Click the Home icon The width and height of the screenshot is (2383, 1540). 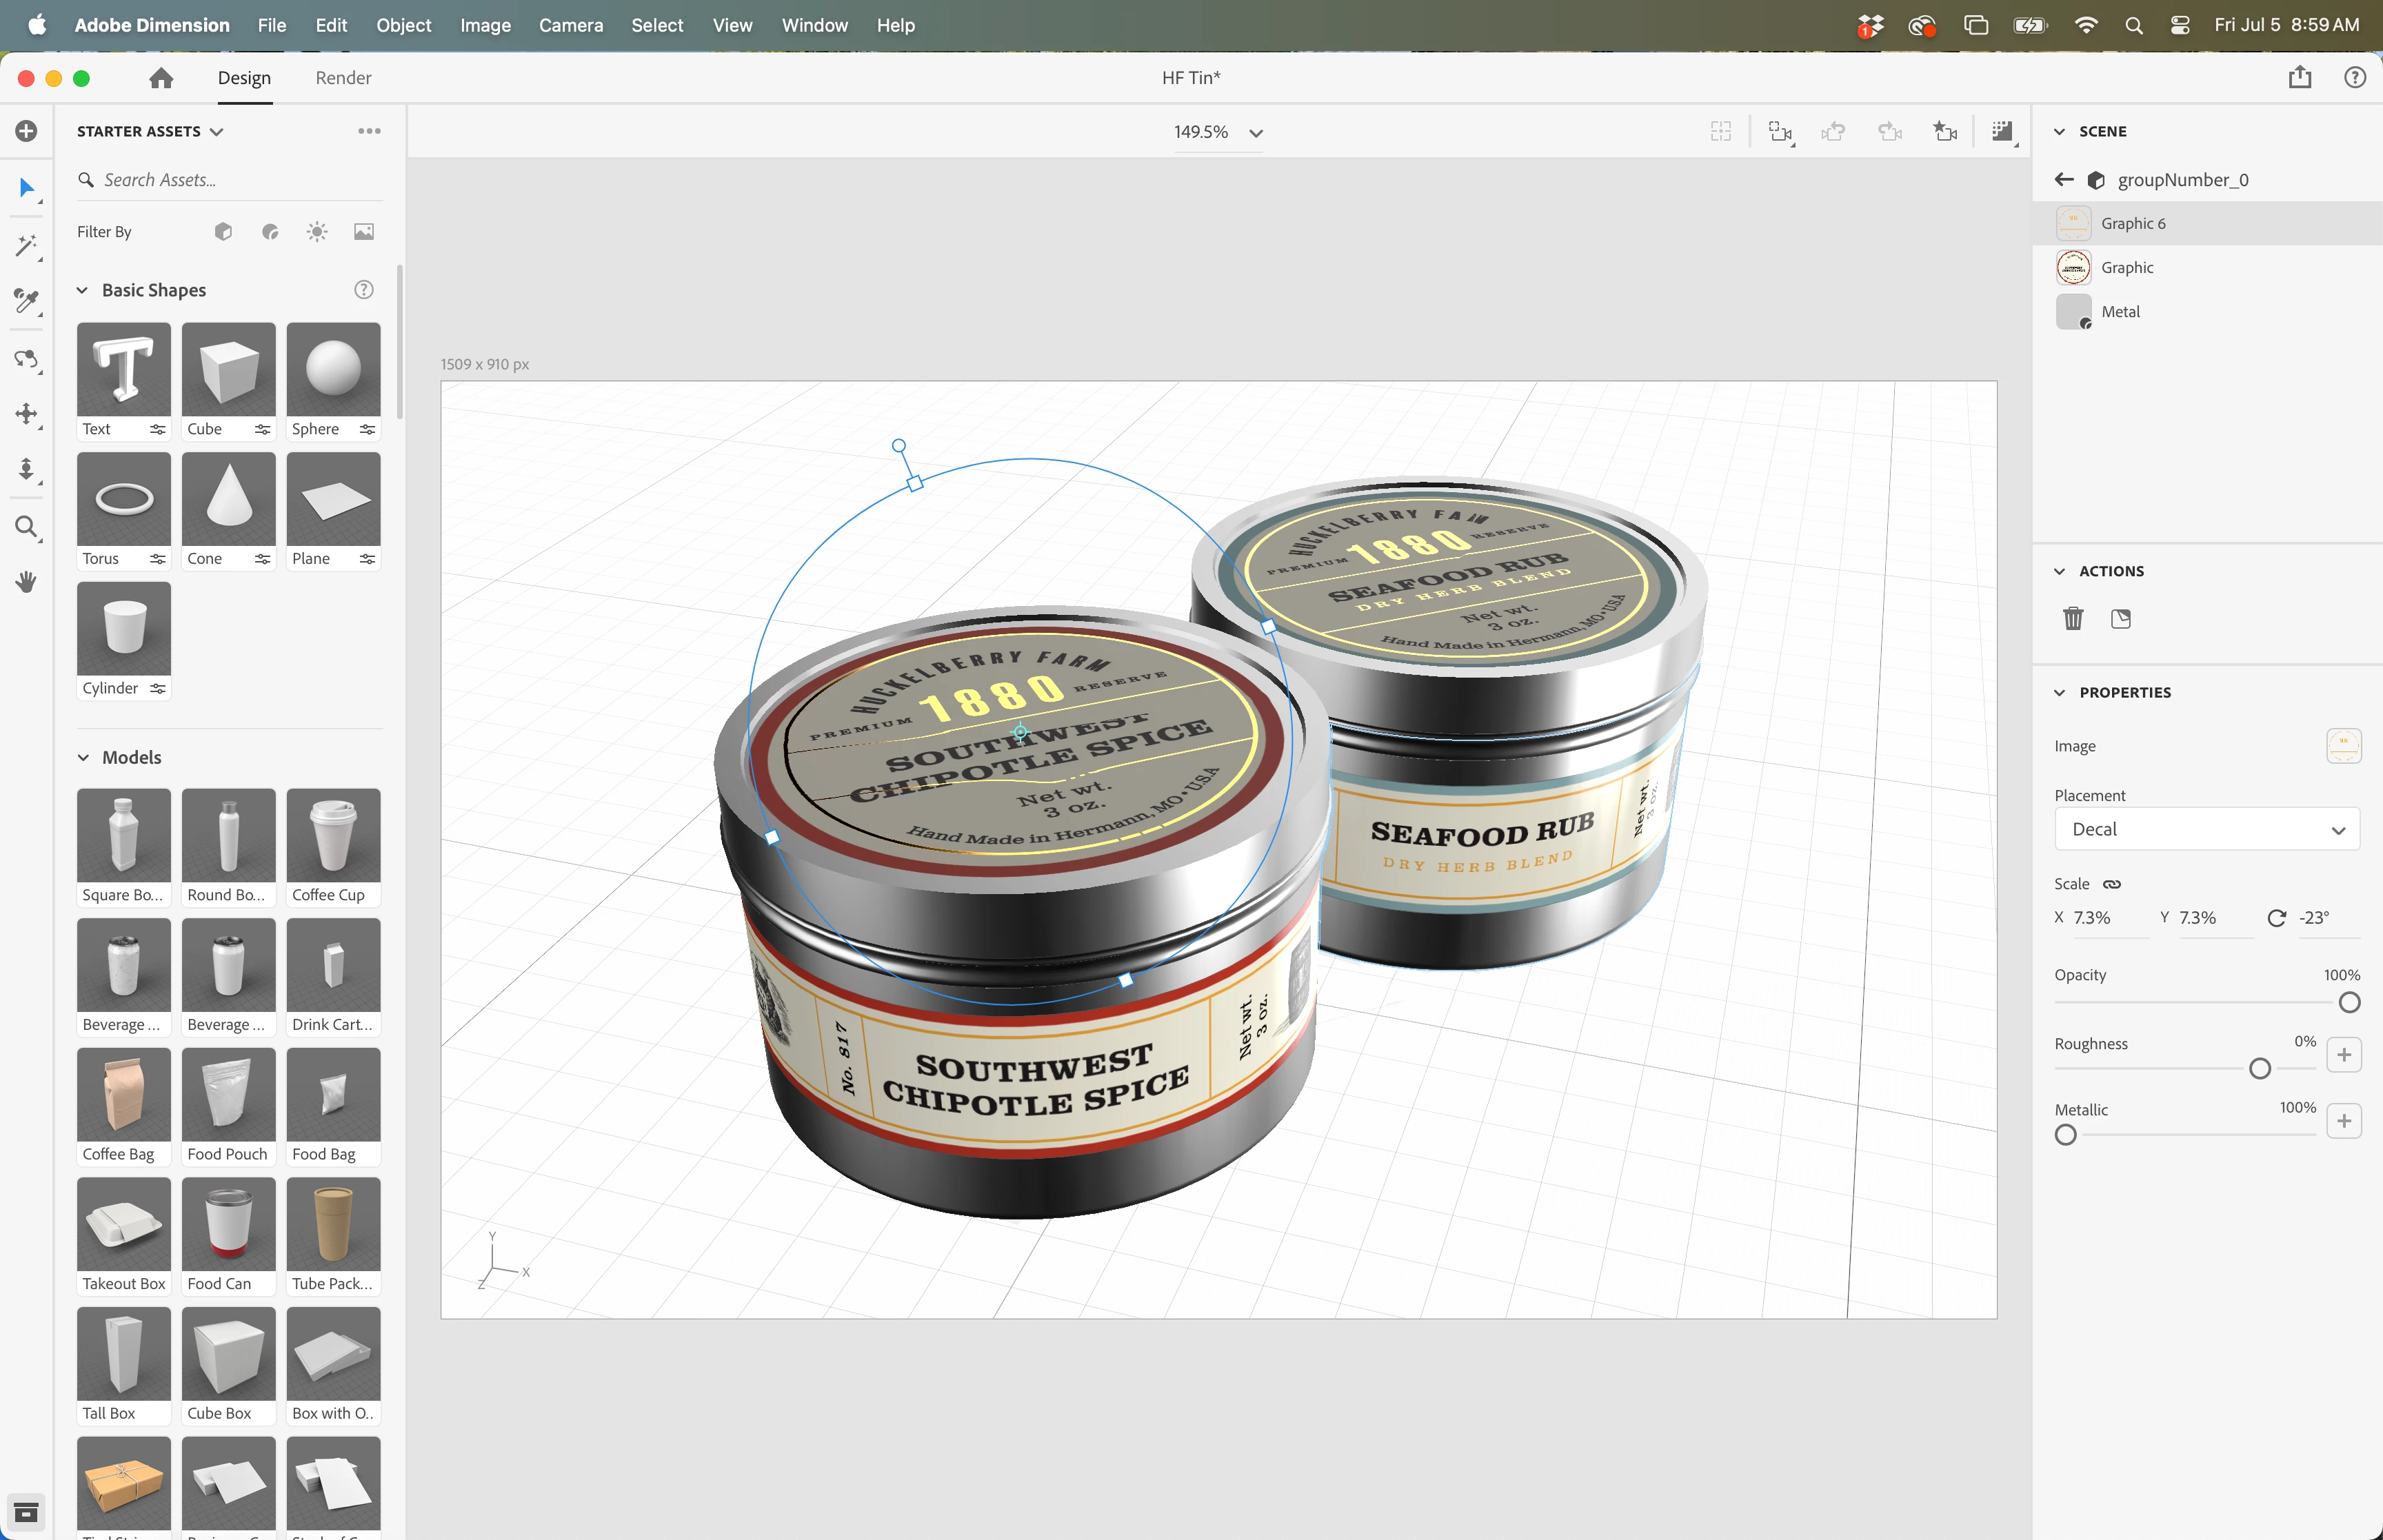(x=161, y=78)
